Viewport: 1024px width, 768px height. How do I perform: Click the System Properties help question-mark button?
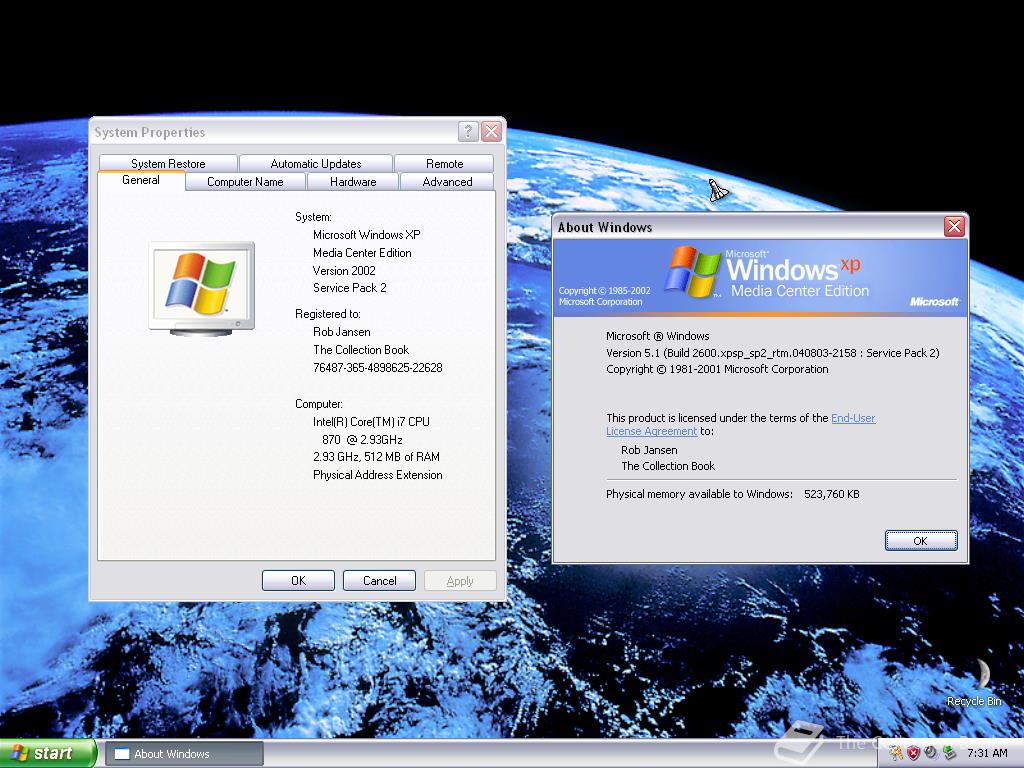[x=468, y=132]
